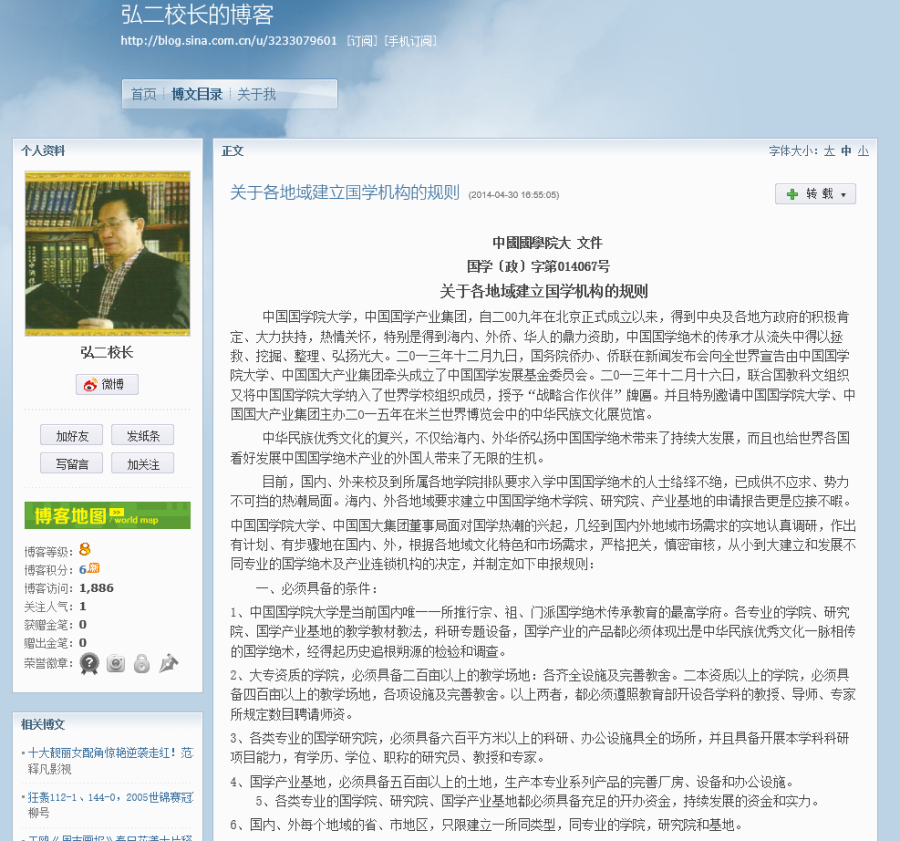Open the 关于我 tab

point(256,94)
